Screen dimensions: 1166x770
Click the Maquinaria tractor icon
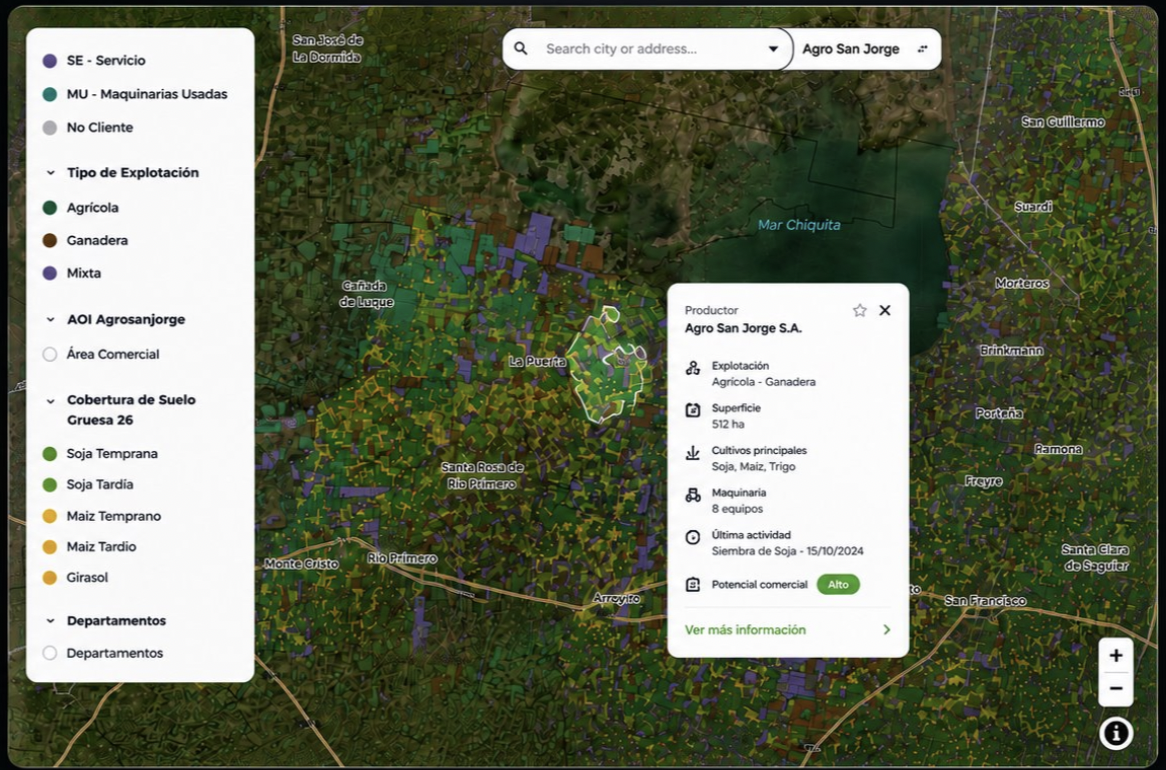point(692,495)
